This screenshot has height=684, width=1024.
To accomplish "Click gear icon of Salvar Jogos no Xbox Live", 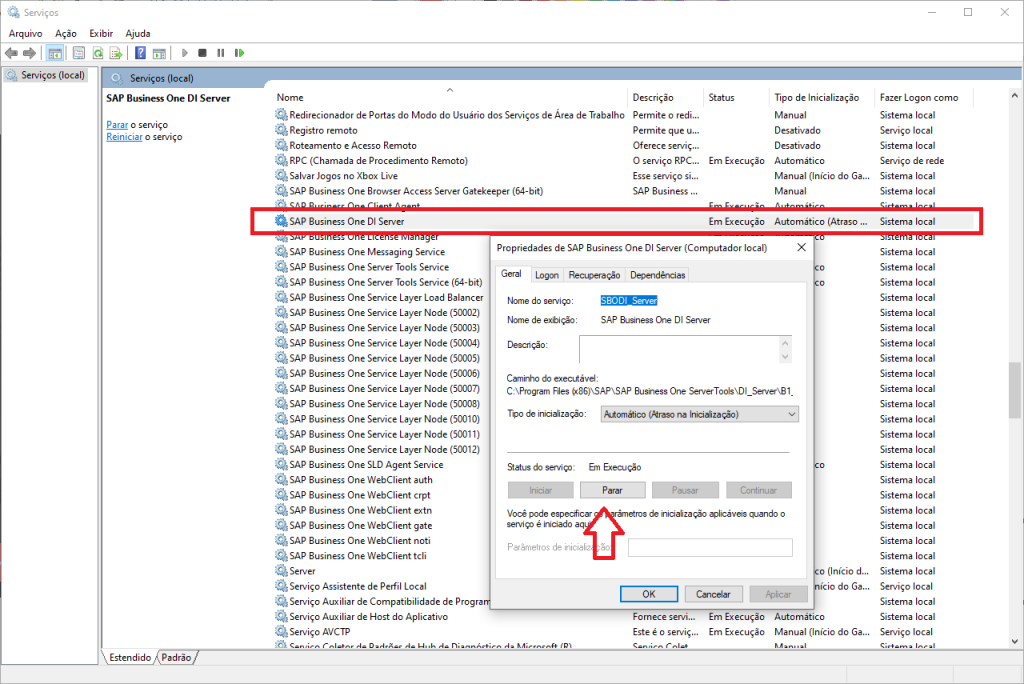I will [x=281, y=176].
